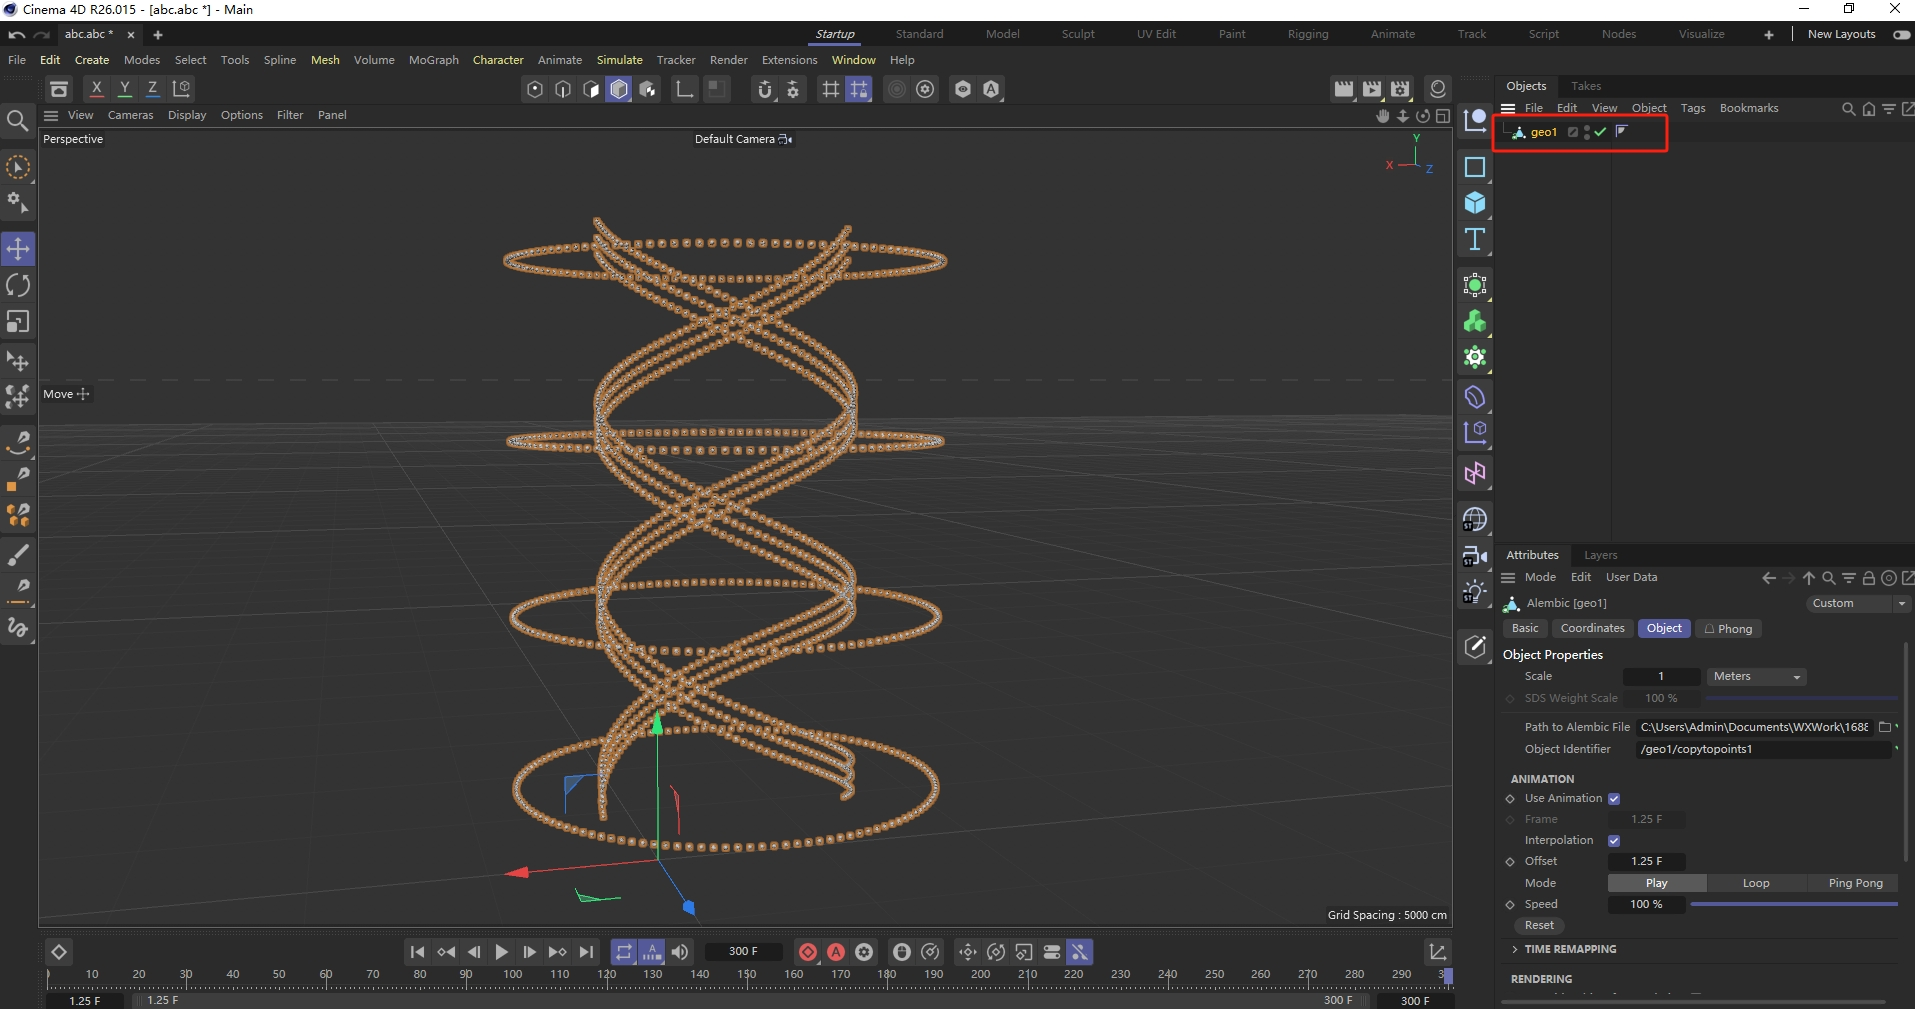Select the geo1 Alembic object
This screenshot has height=1009, width=1915.
point(1543,132)
